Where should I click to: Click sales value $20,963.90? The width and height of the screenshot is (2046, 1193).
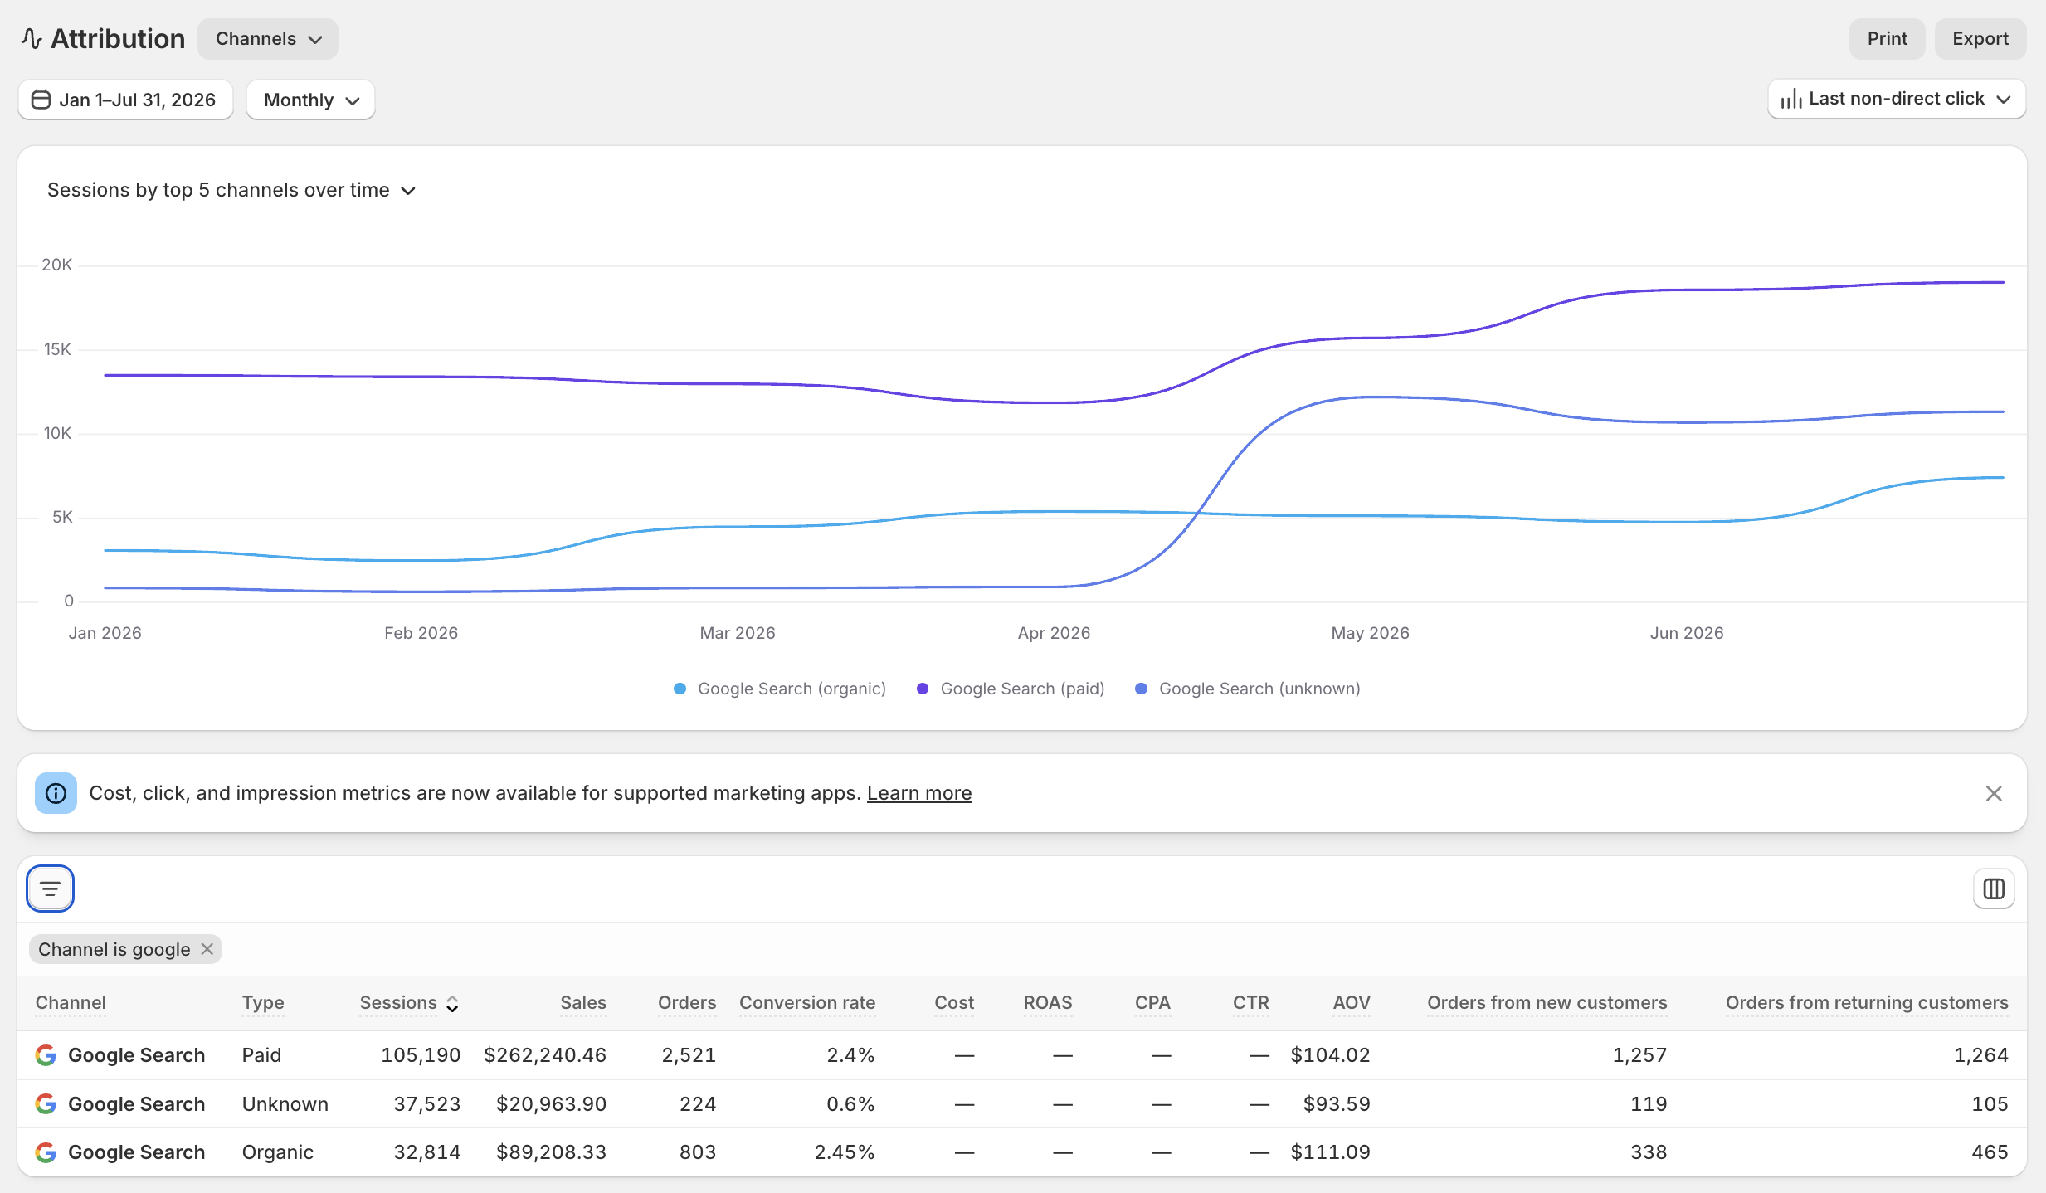[551, 1104]
